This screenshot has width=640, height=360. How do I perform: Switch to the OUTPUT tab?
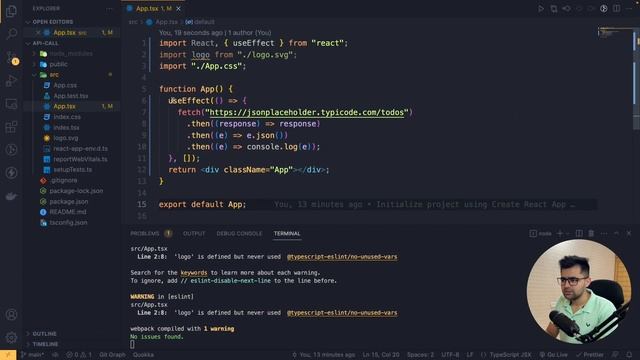[194, 233]
